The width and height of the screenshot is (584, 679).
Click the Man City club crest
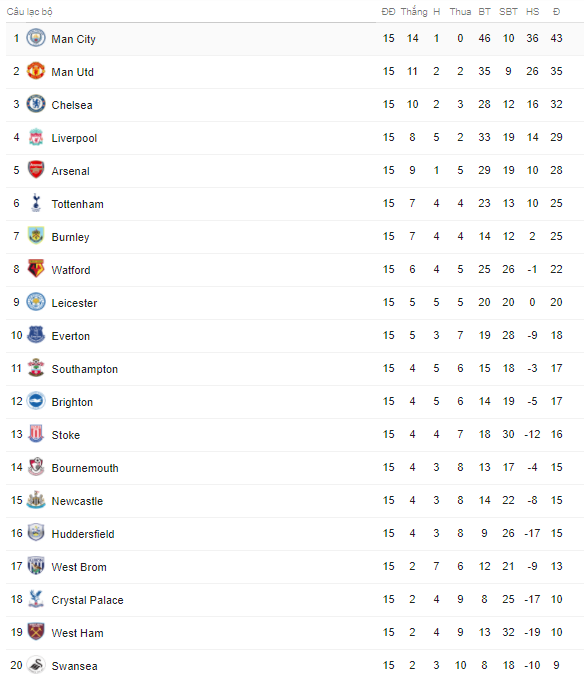36,38
